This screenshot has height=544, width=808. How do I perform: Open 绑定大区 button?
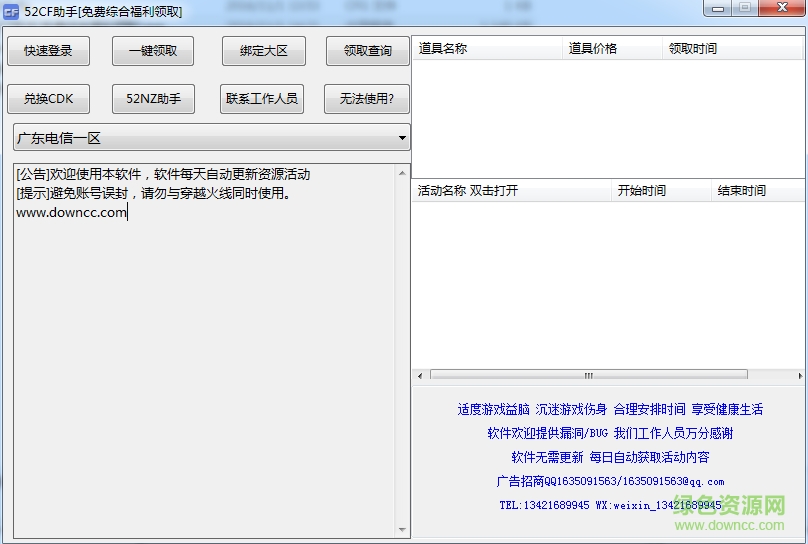tap(264, 51)
